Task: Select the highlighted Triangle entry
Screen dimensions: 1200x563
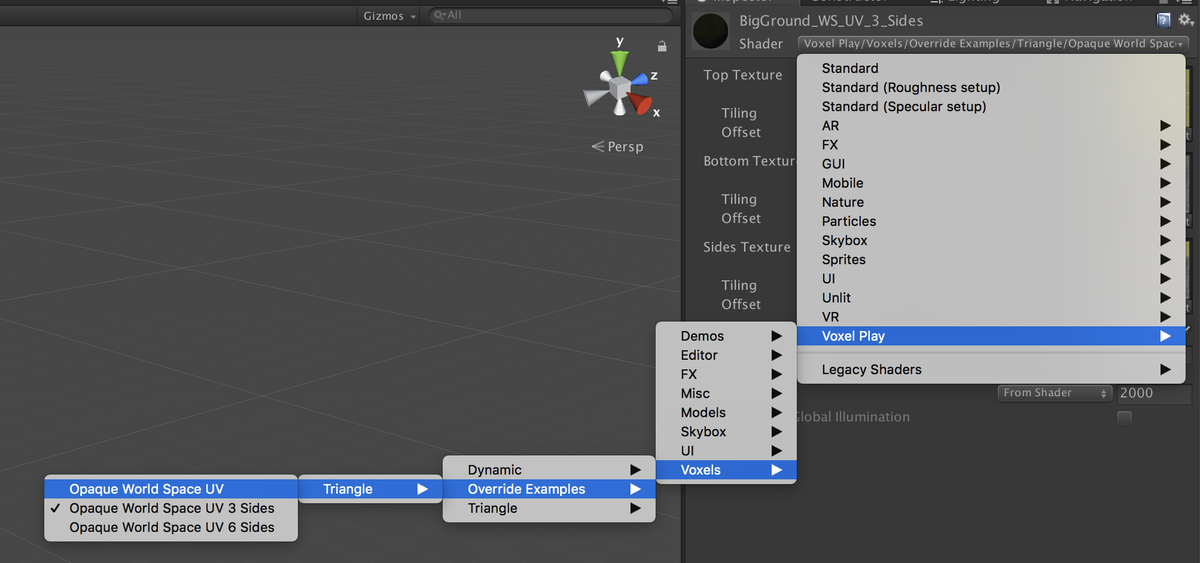Action: (x=370, y=489)
